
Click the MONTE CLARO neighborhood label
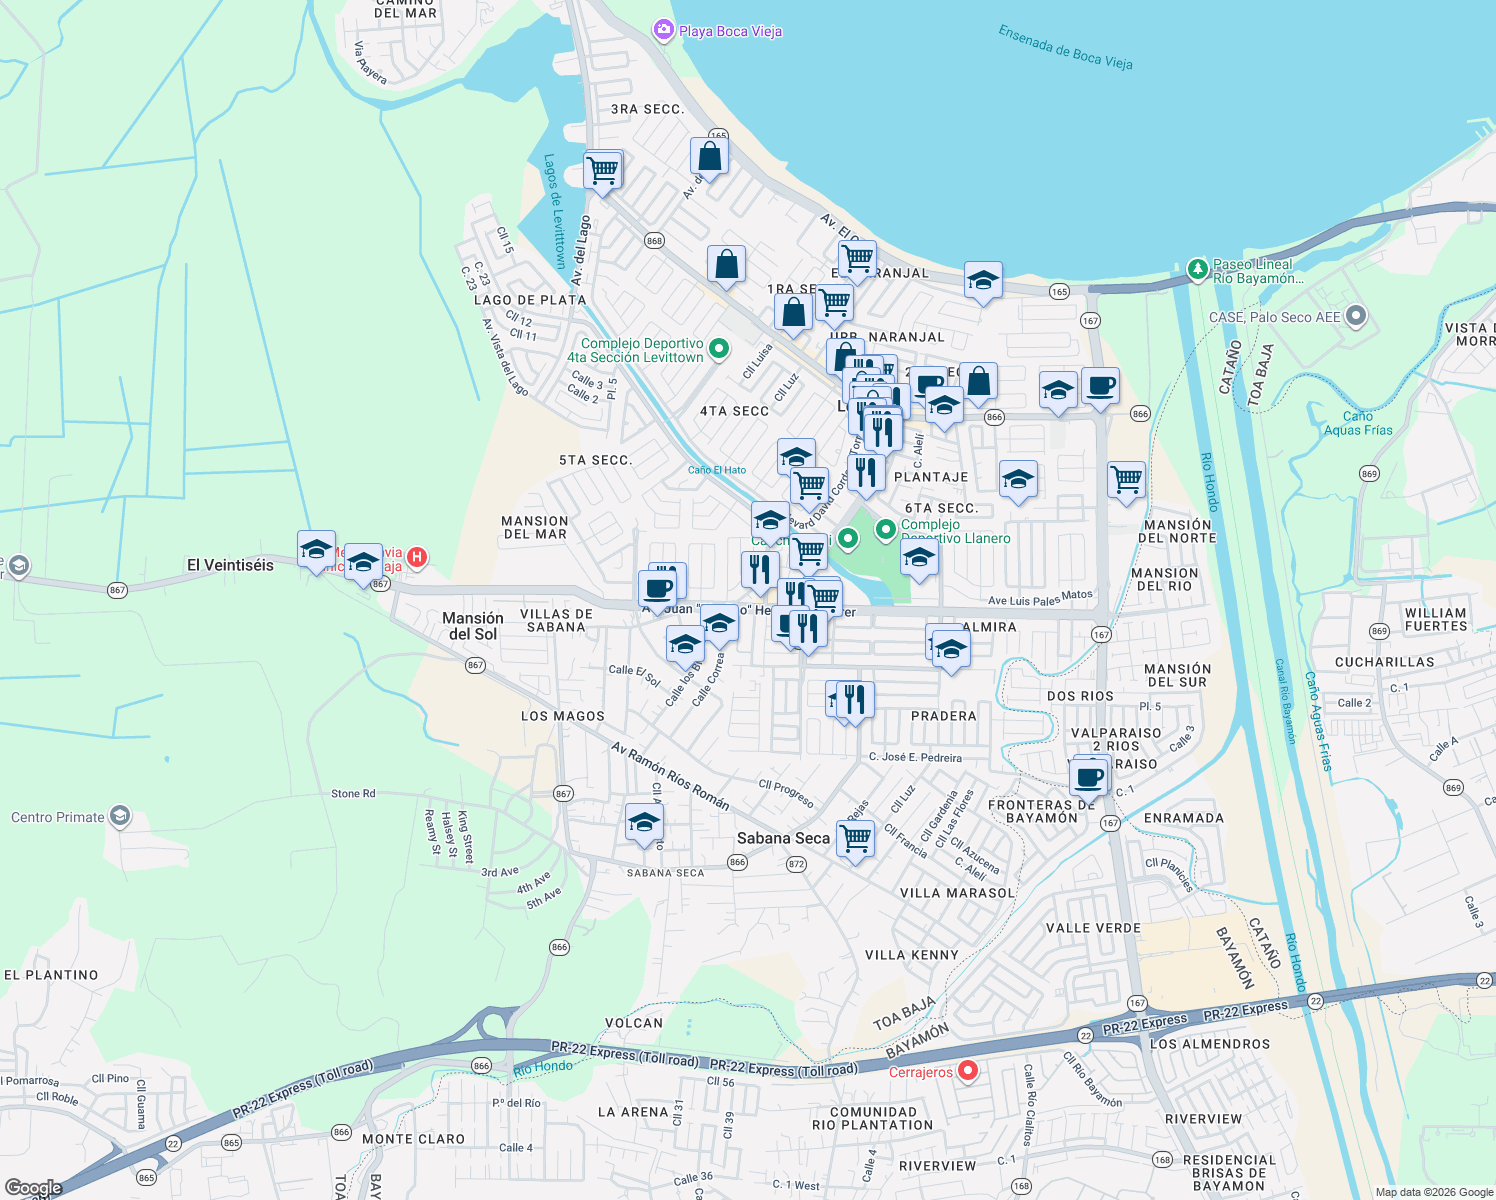413,1139
